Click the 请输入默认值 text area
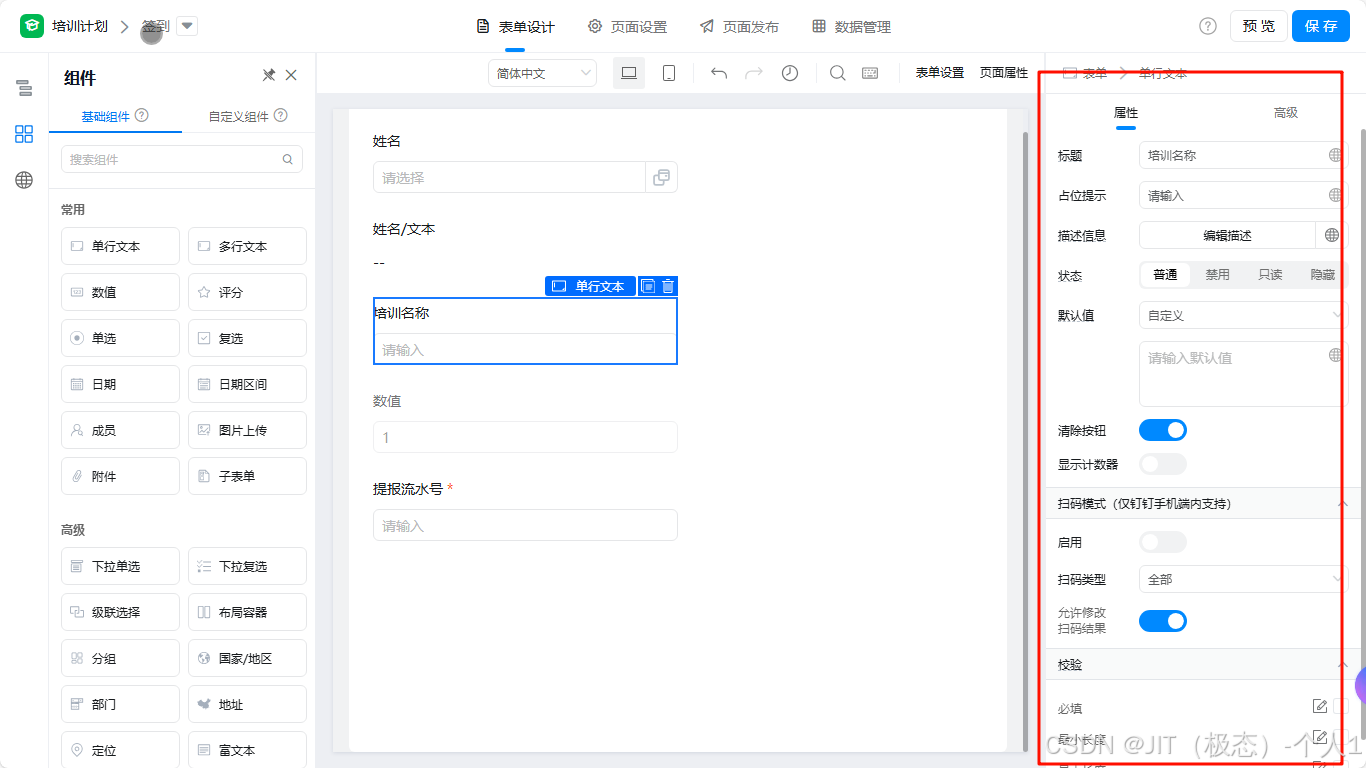 click(1243, 374)
